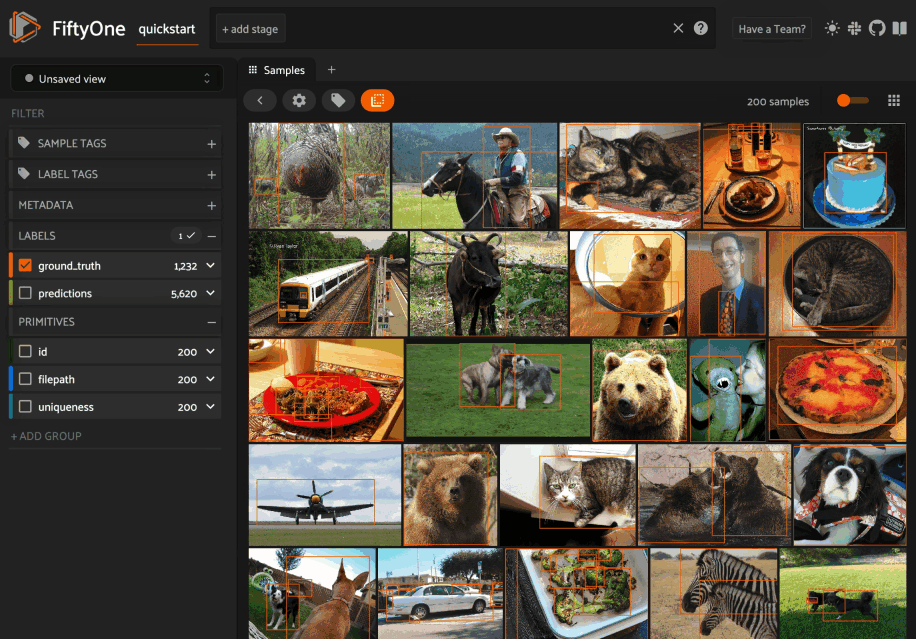This screenshot has width=916, height=639.
Task: Expand uniqueness filter chevron
Action: [210, 407]
